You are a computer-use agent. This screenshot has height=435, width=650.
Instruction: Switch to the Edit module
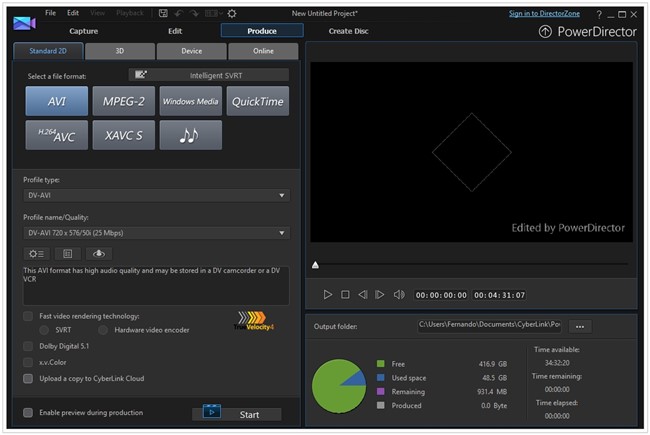pyautogui.click(x=175, y=31)
